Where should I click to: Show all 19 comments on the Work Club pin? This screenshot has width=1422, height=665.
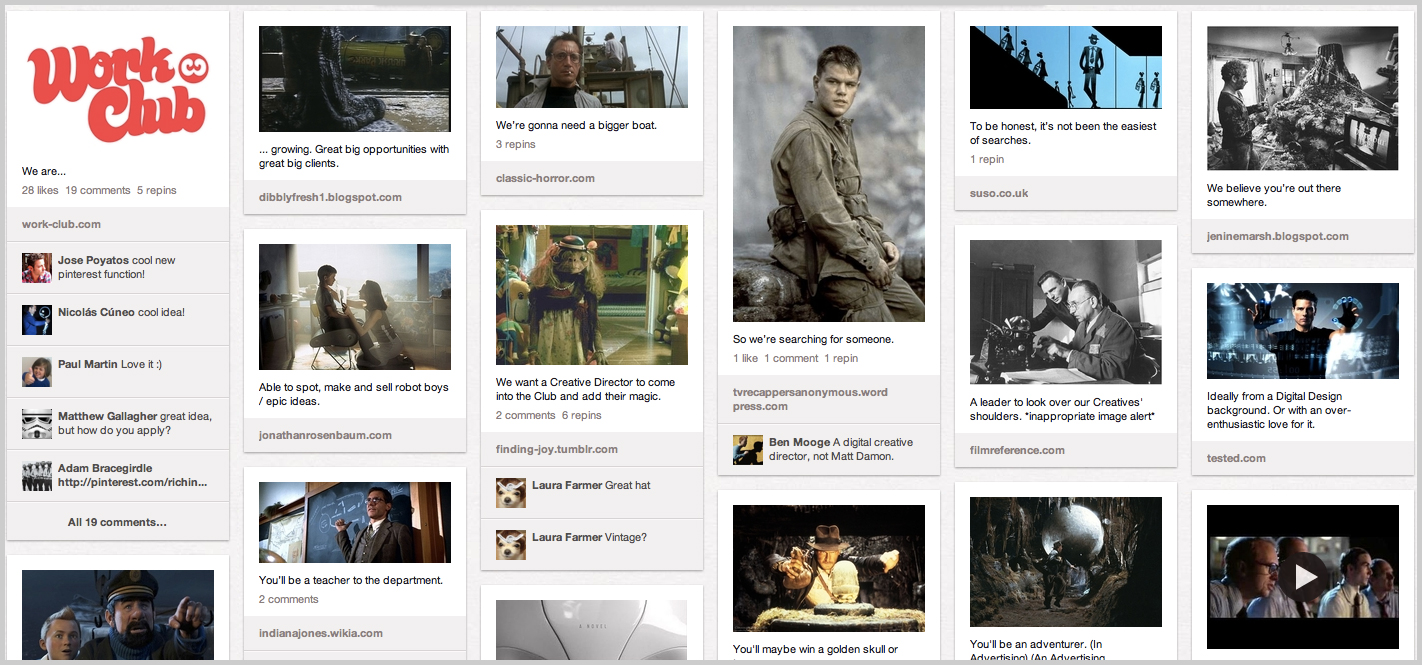[117, 521]
